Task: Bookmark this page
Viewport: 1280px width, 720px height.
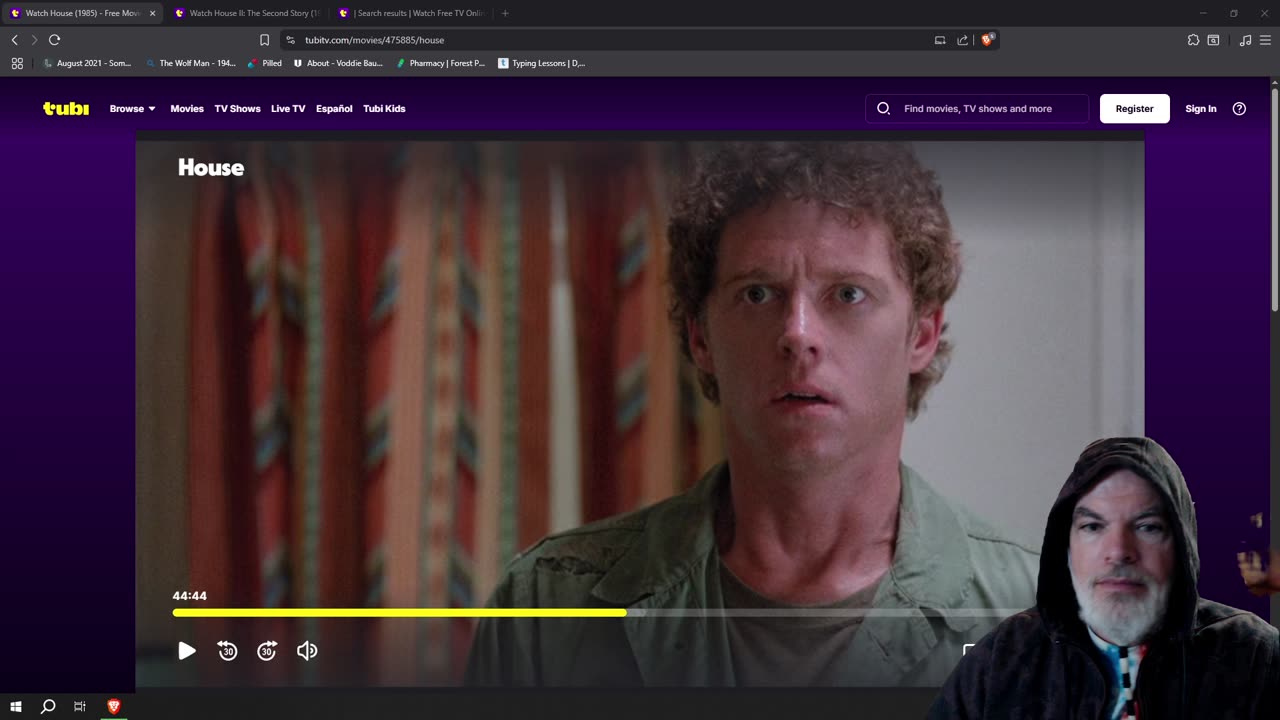Action: pos(264,40)
